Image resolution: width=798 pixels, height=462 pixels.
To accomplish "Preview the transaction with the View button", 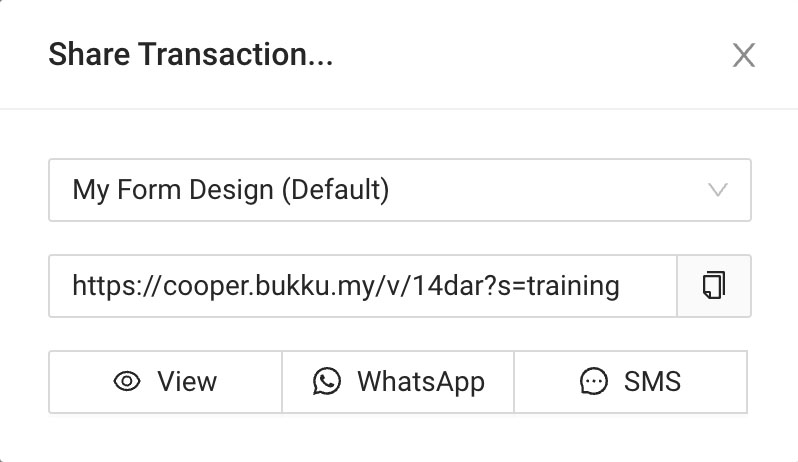I will coord(165,381).
